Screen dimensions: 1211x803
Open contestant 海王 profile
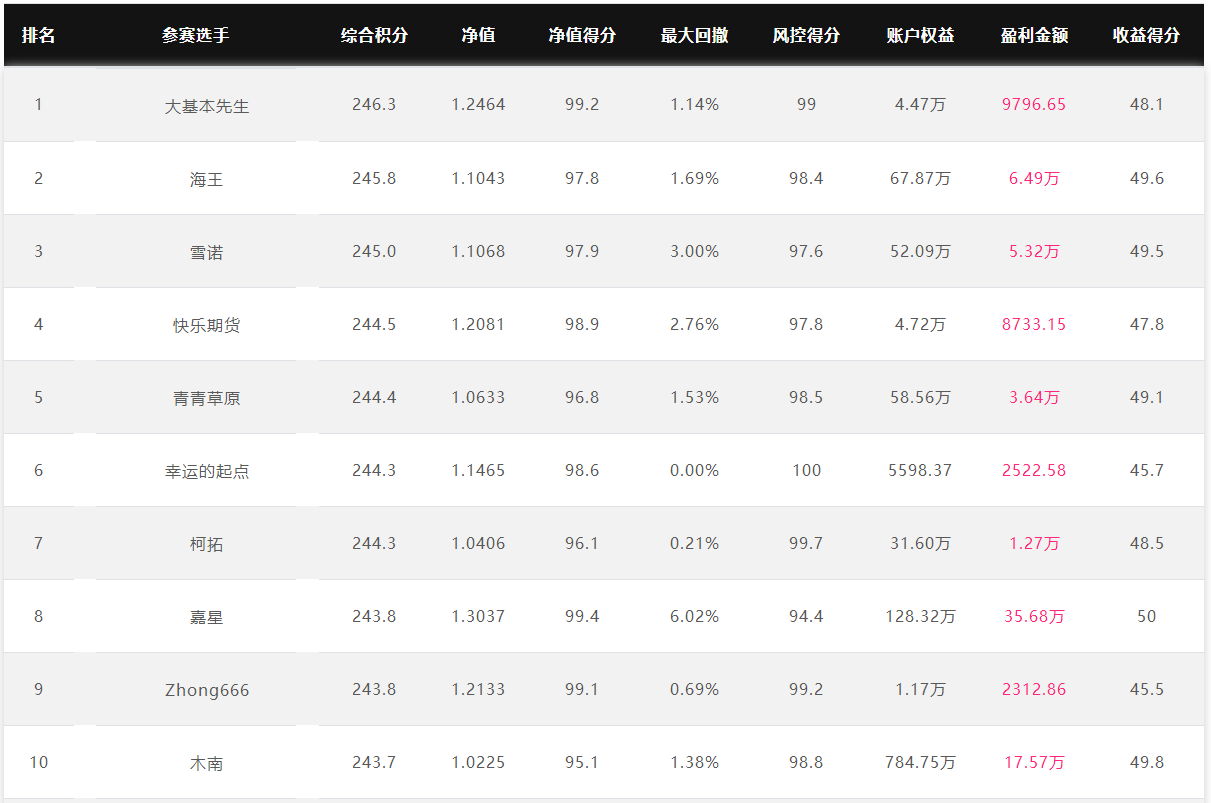207,179
